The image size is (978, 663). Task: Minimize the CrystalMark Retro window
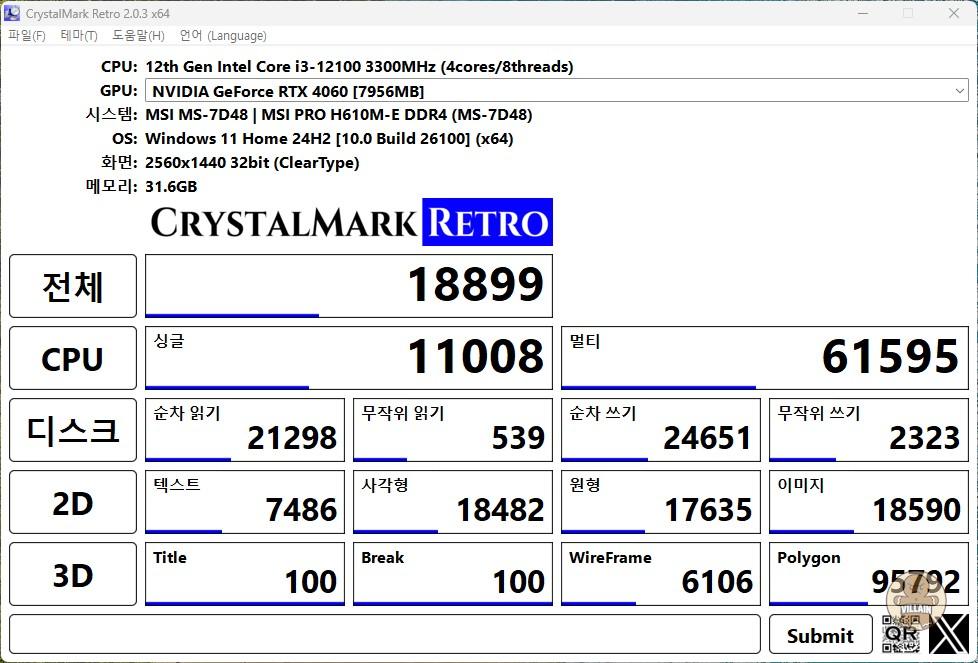point(863,13)
